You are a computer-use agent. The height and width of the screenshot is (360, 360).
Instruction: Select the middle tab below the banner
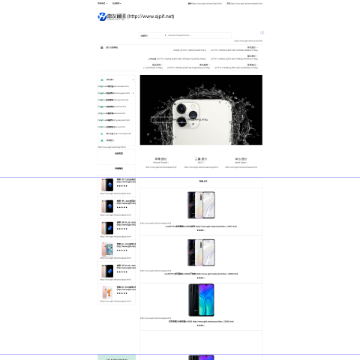click(x=201, y=160)
